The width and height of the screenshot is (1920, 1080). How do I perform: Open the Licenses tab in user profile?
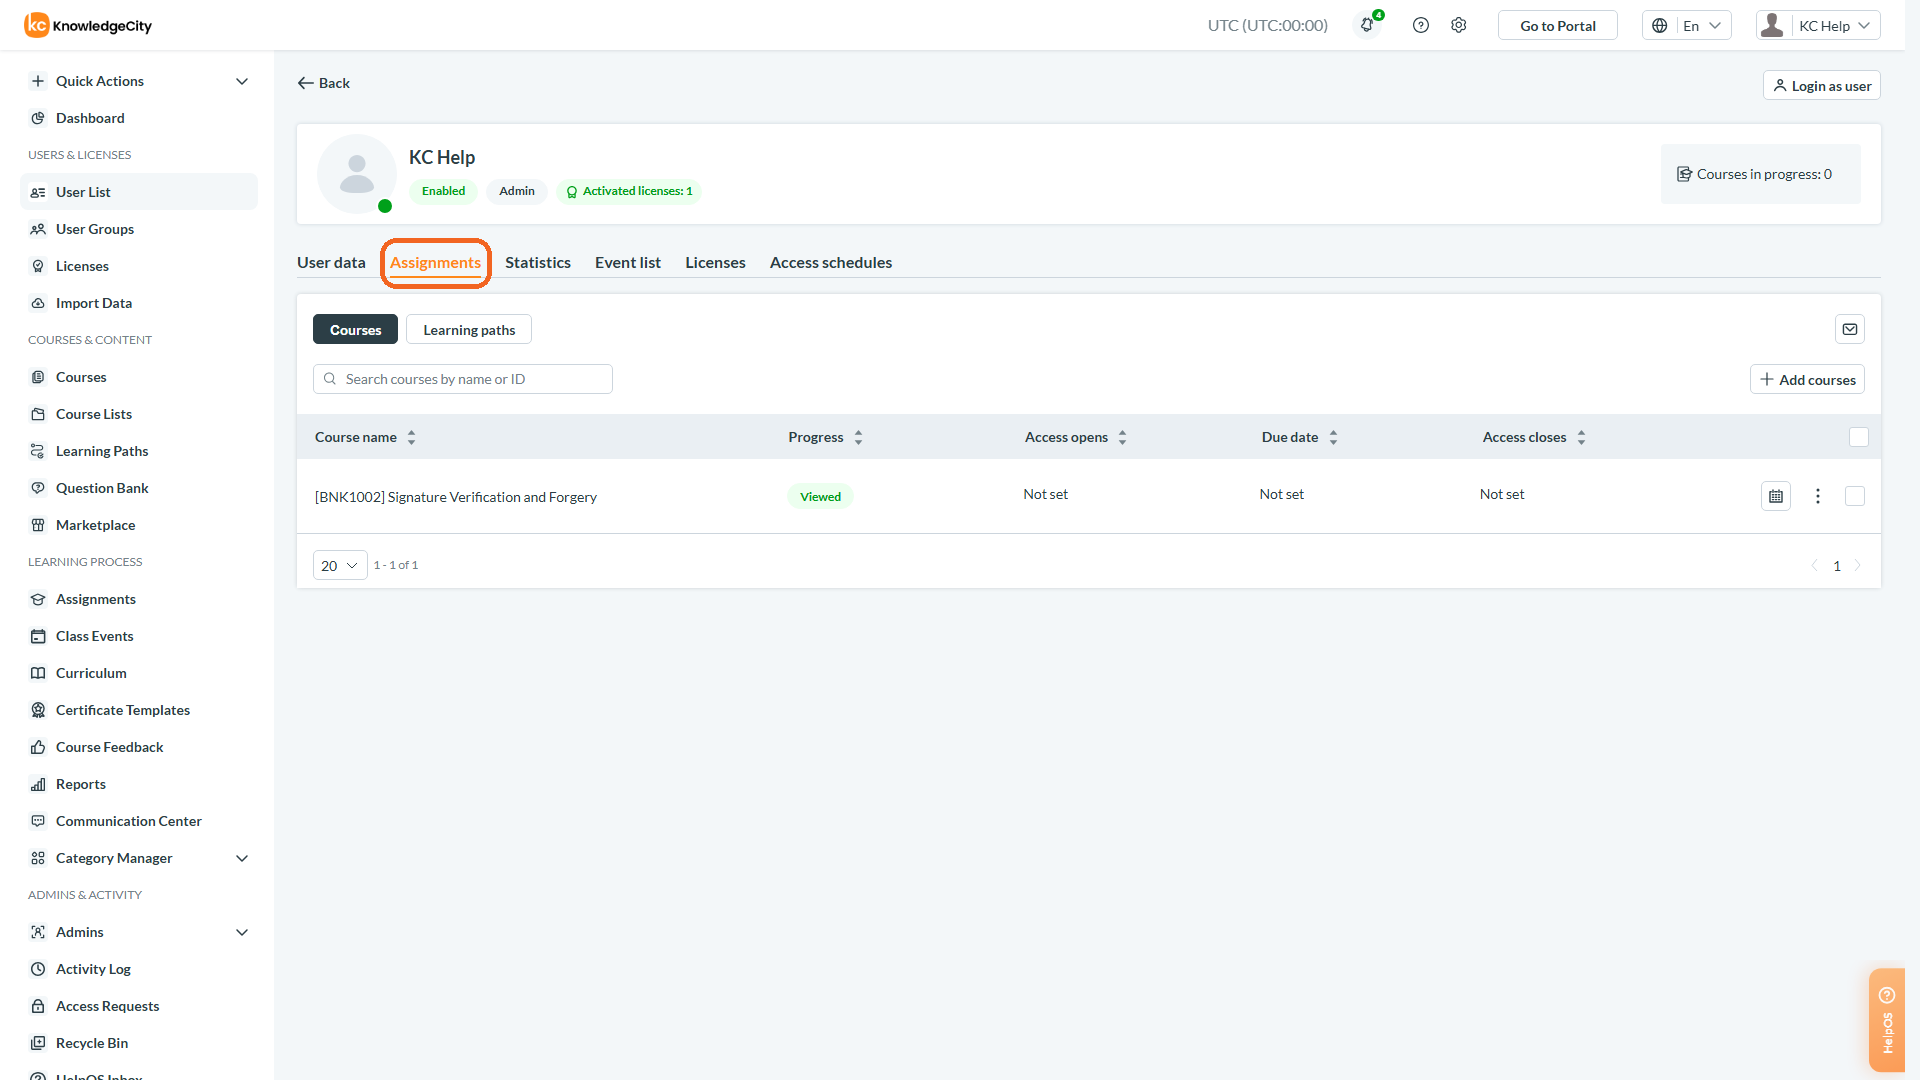pos(715,262)
